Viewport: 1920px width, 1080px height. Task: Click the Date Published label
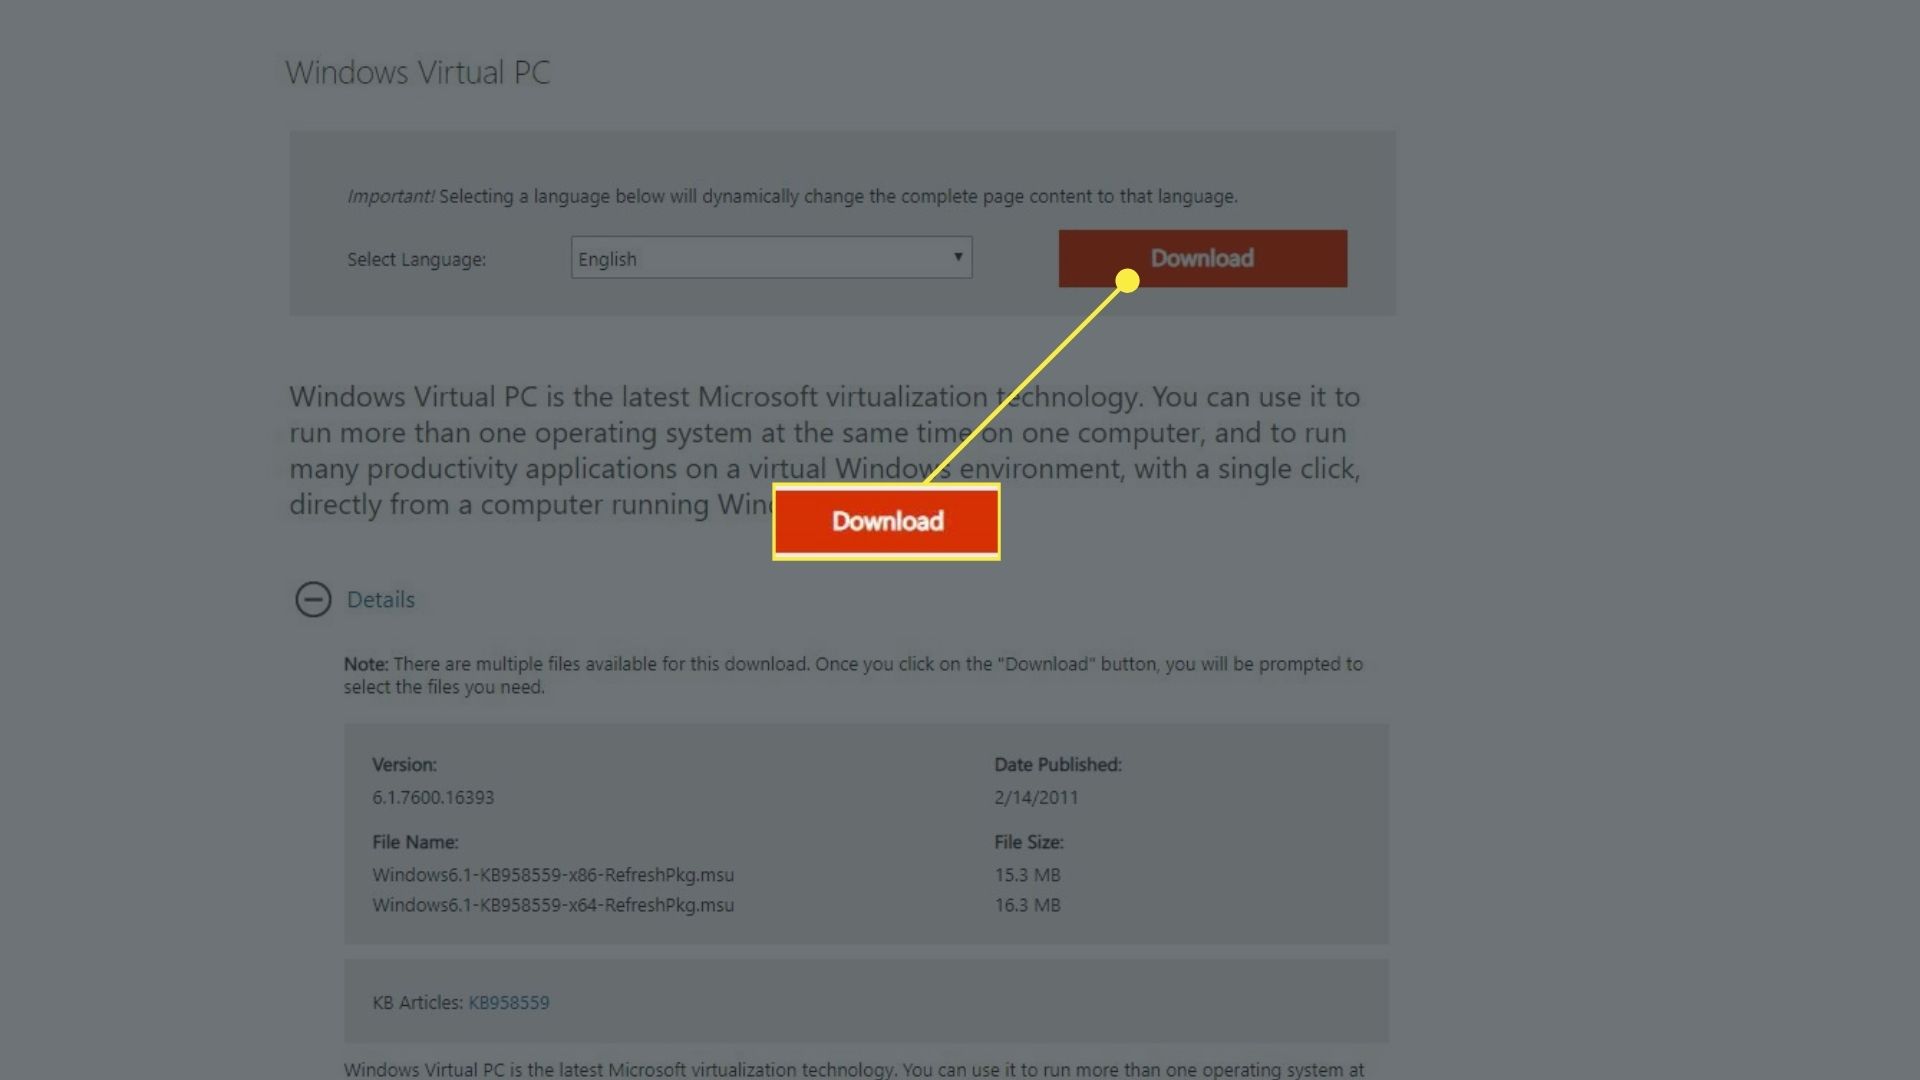(1058, 765)
